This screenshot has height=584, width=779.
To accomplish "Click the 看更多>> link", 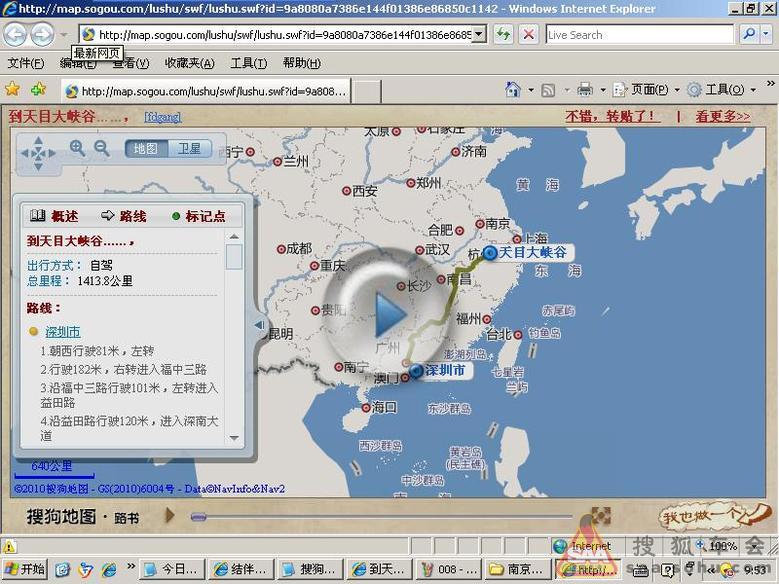I will (x=722, y=117).
